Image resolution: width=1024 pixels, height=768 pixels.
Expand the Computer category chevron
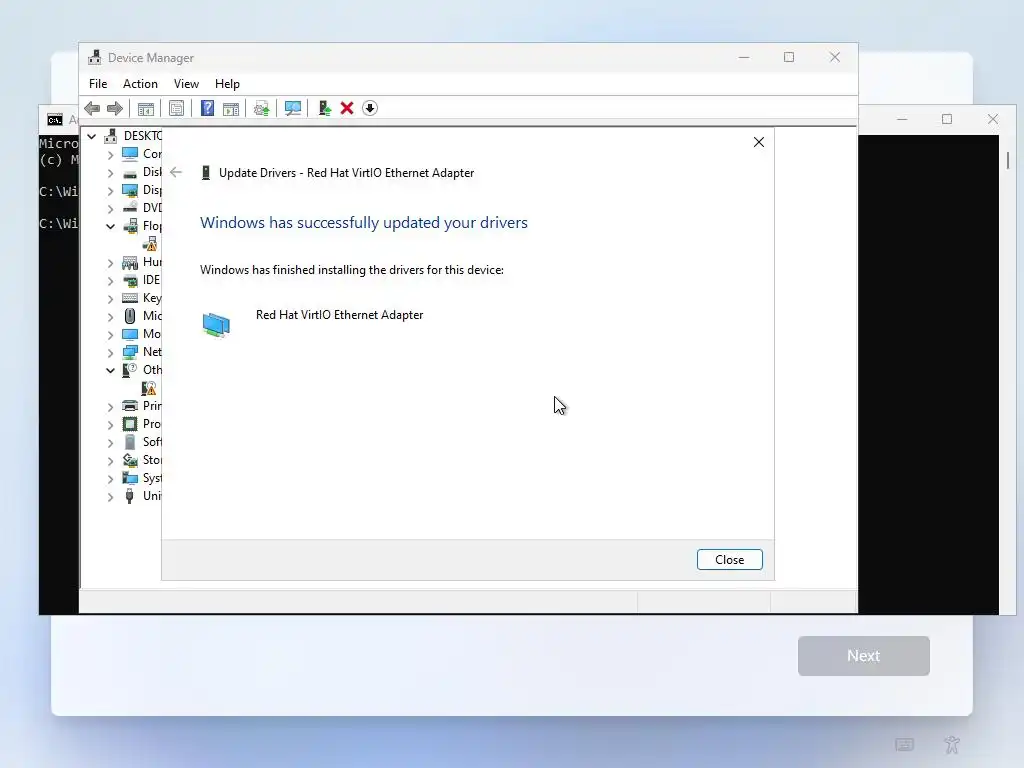[110, 155]
